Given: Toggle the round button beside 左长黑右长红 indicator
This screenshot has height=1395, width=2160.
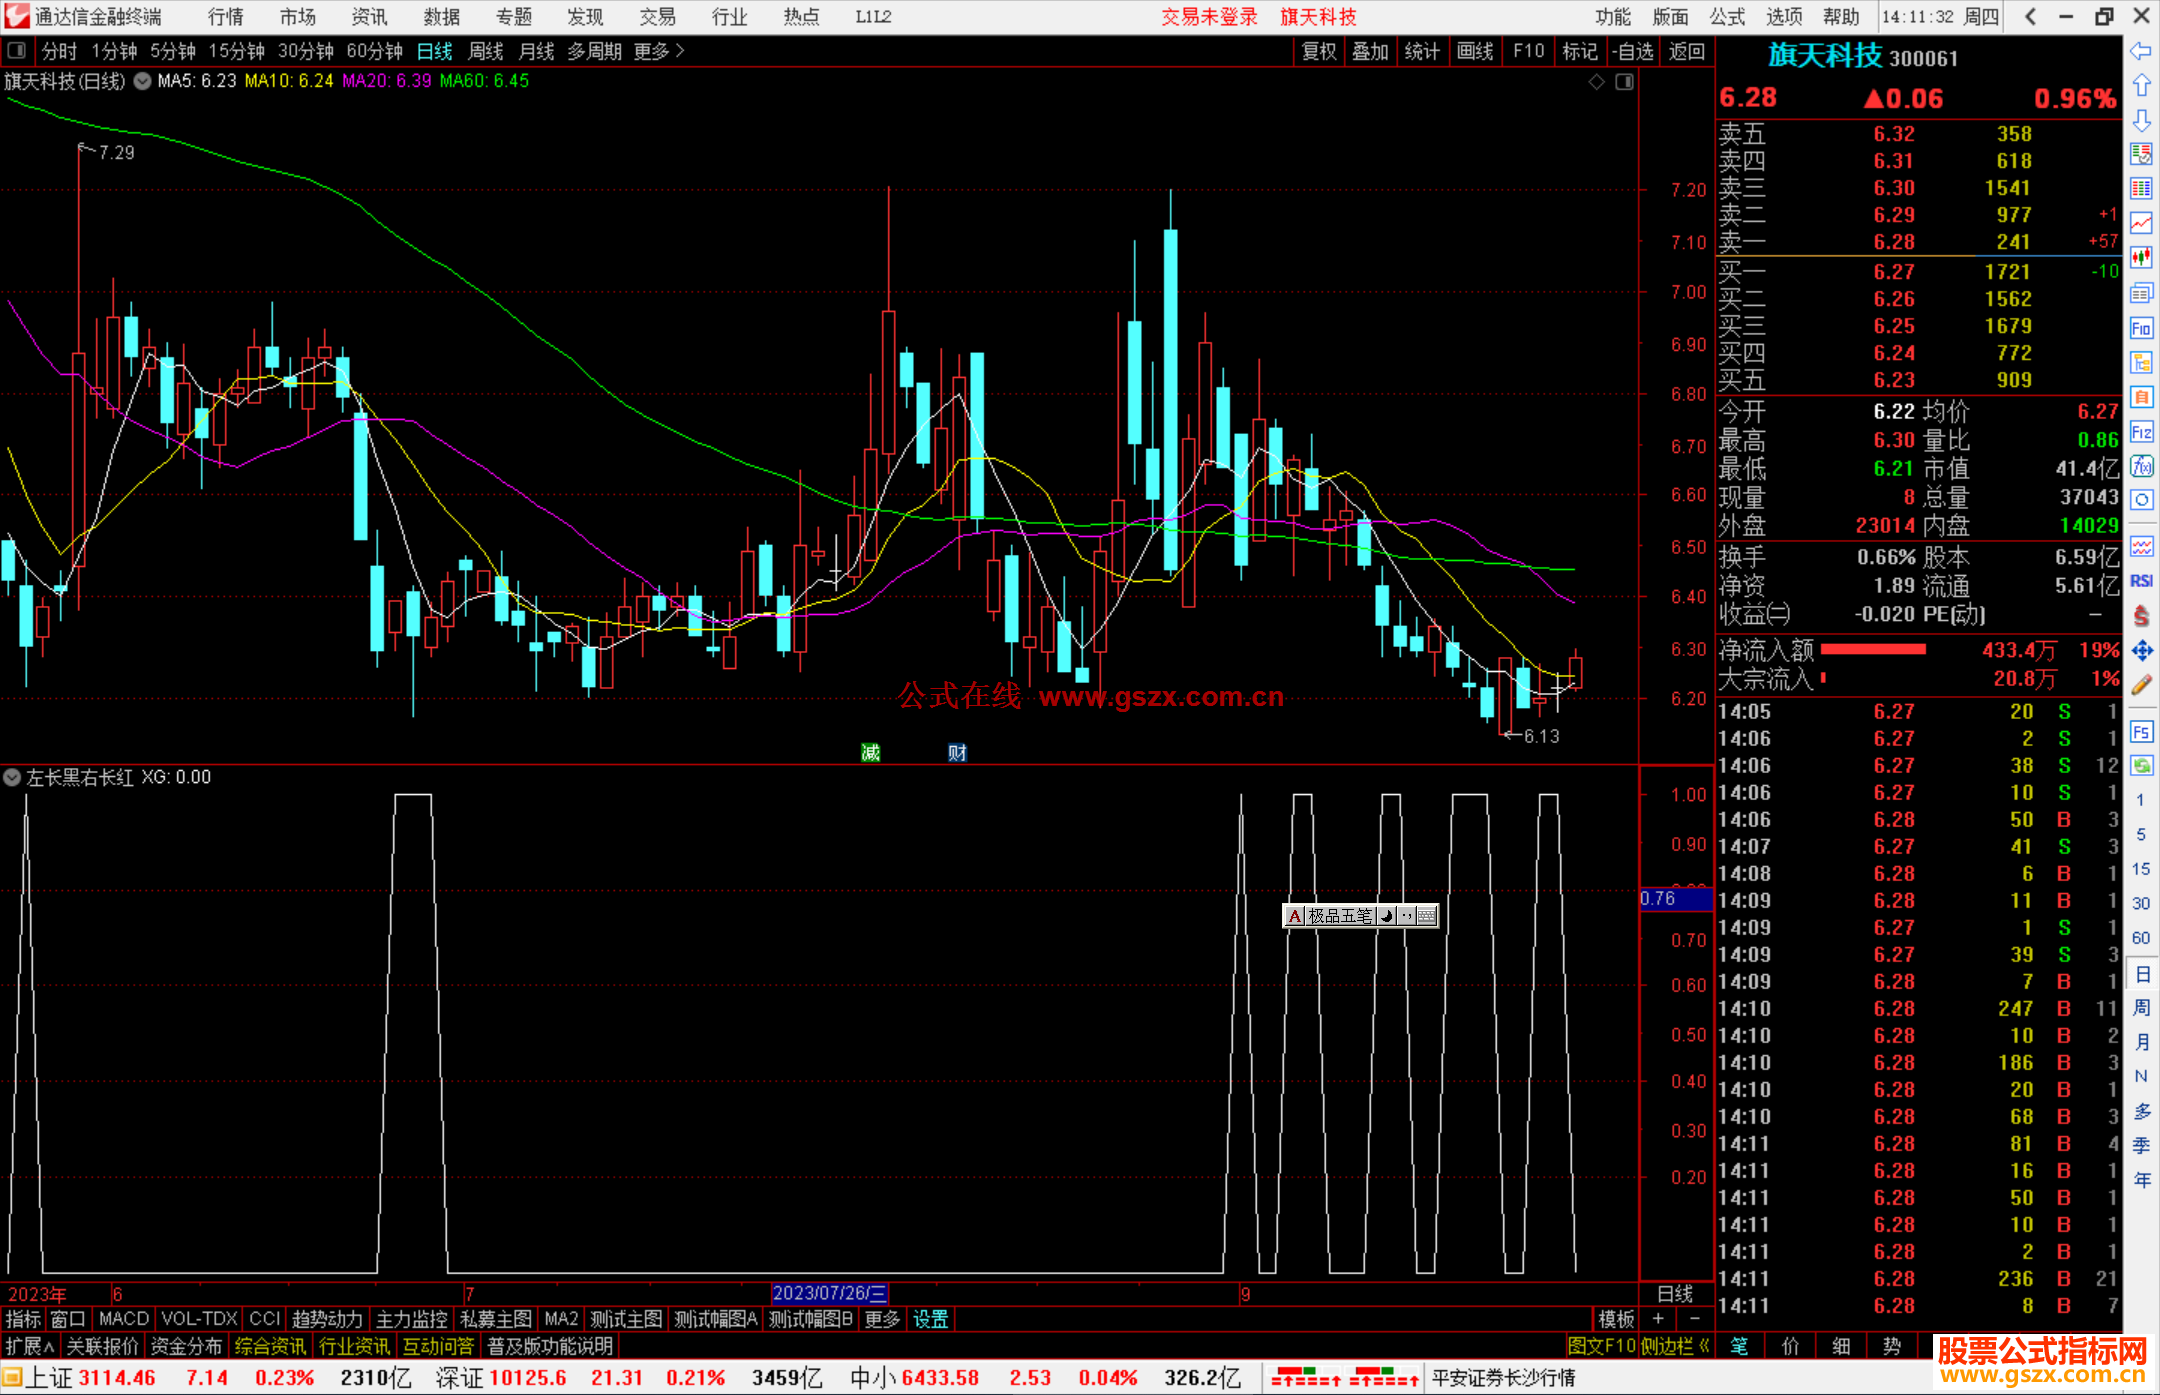Looking at the screenshot, I should [x=12, y=777].
